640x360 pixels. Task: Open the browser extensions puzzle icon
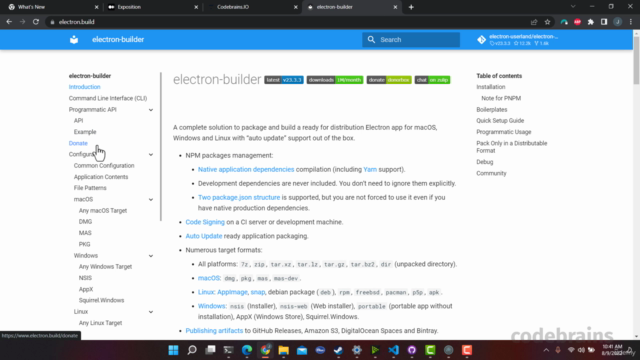591,22
